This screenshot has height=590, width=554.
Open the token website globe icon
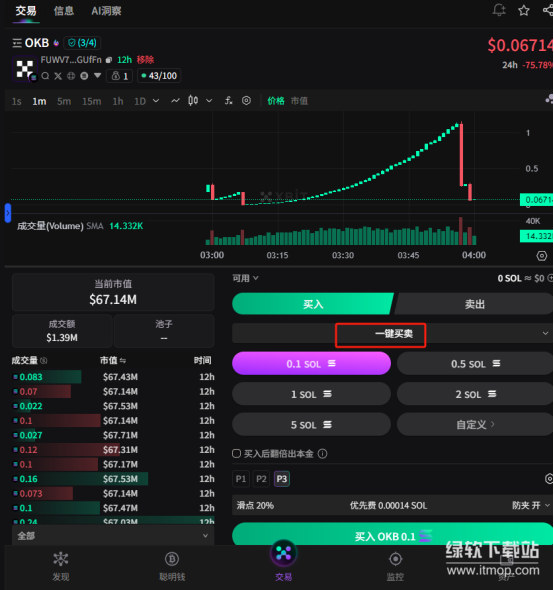[71, 76]
